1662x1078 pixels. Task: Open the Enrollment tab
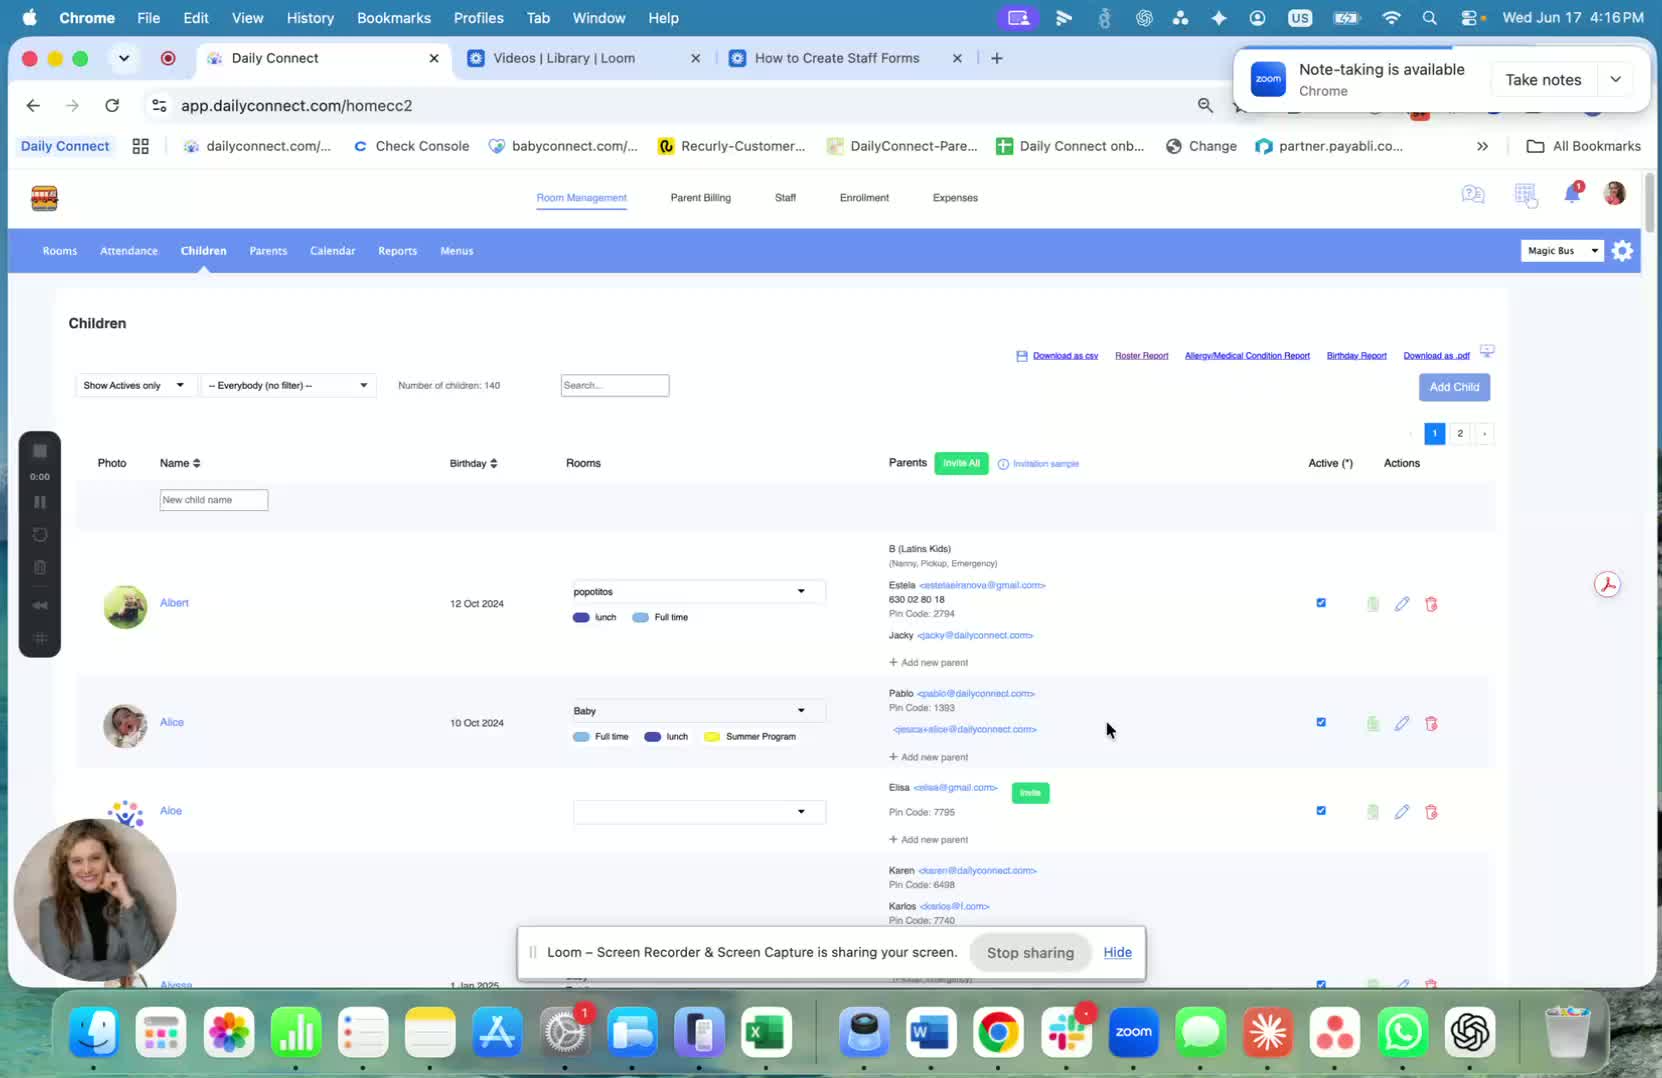click(x=864, y=198)
